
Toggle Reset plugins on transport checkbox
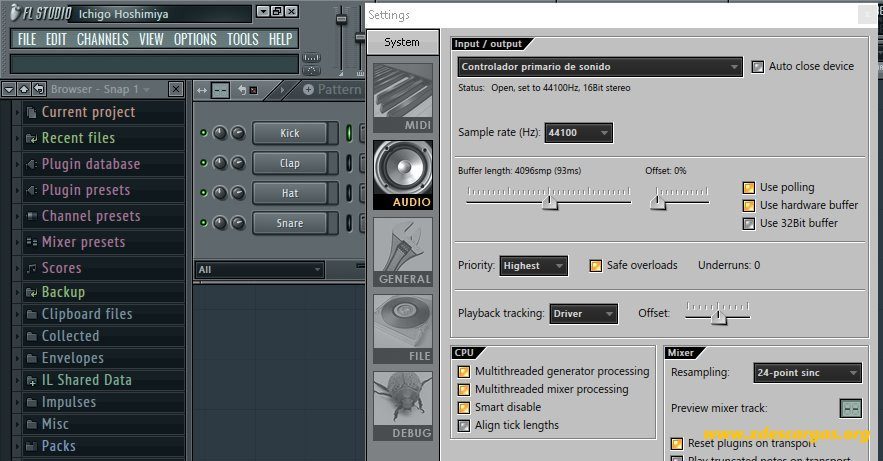coord(676,444)
